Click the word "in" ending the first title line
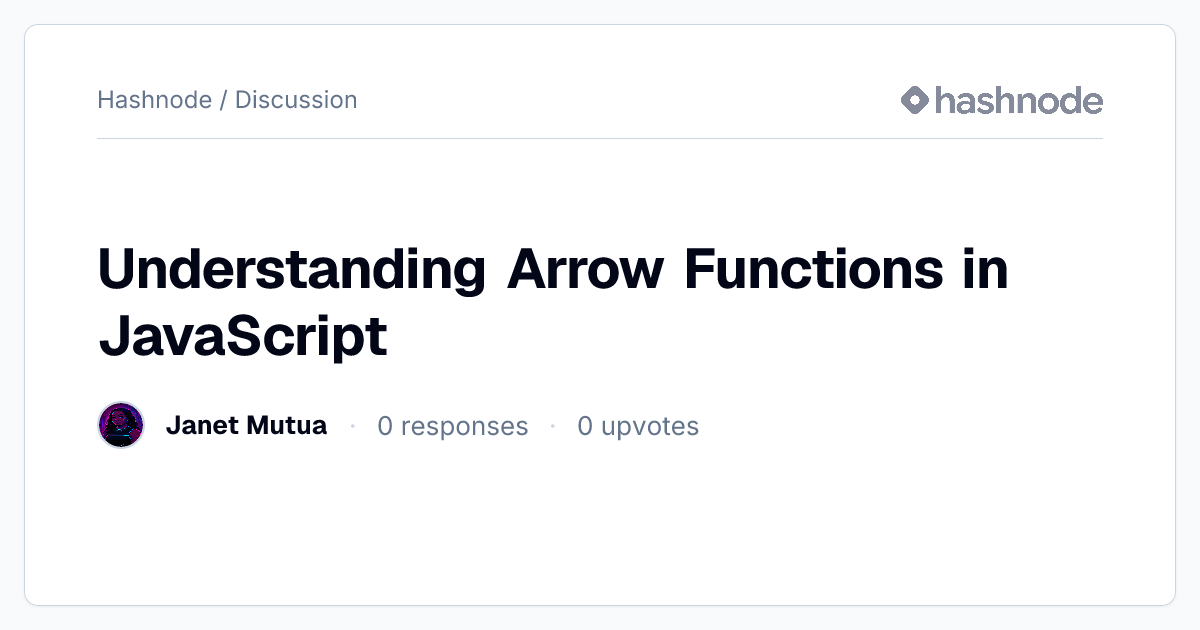This screenshot has width=1200, height=630. tap(985, 269)
